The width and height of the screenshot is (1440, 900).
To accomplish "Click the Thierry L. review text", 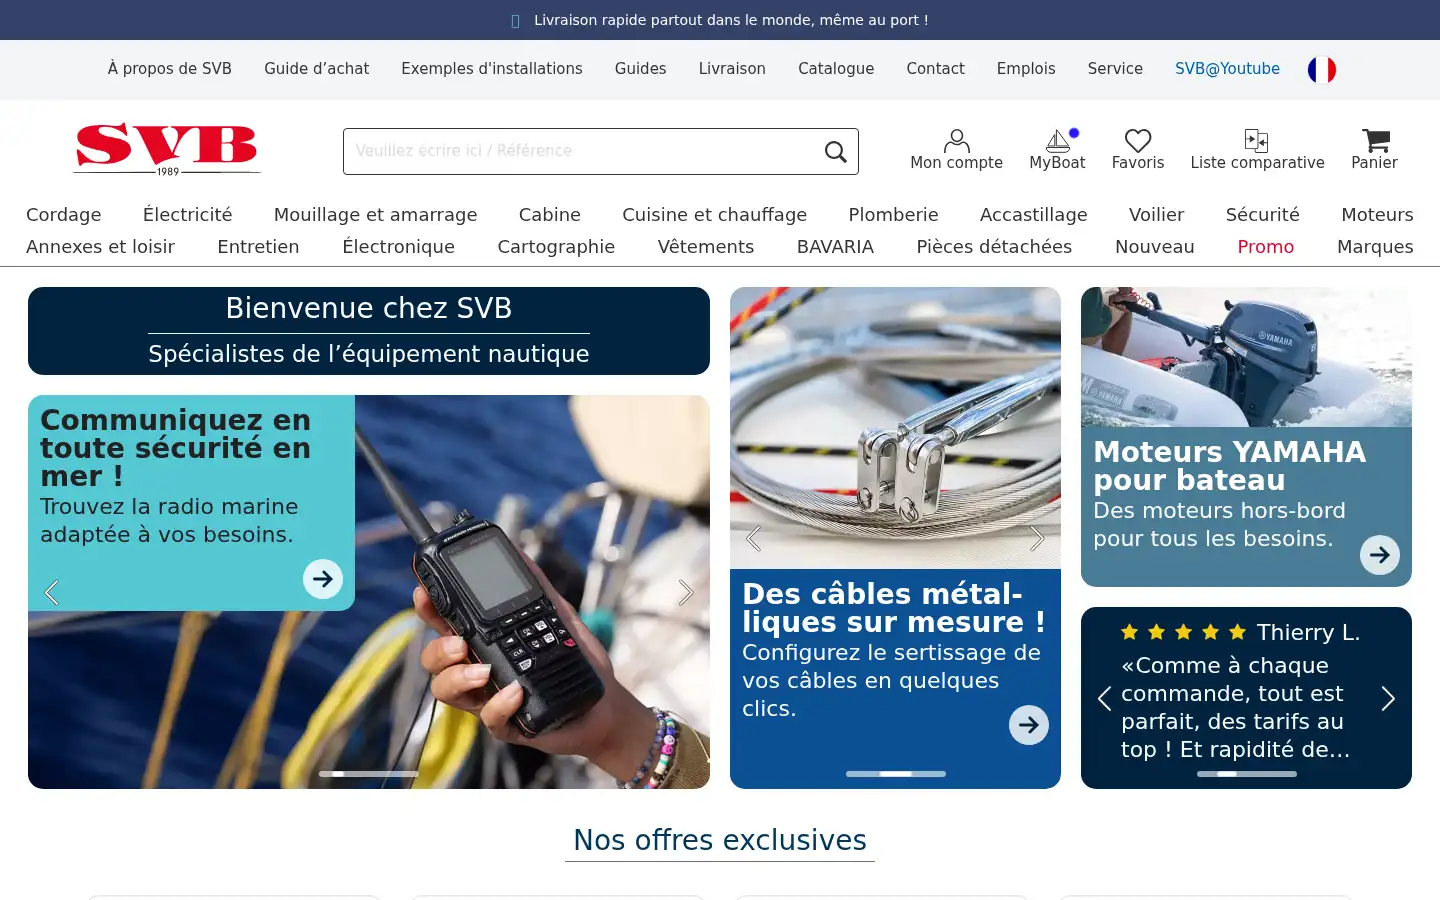I will (1236, 707).
